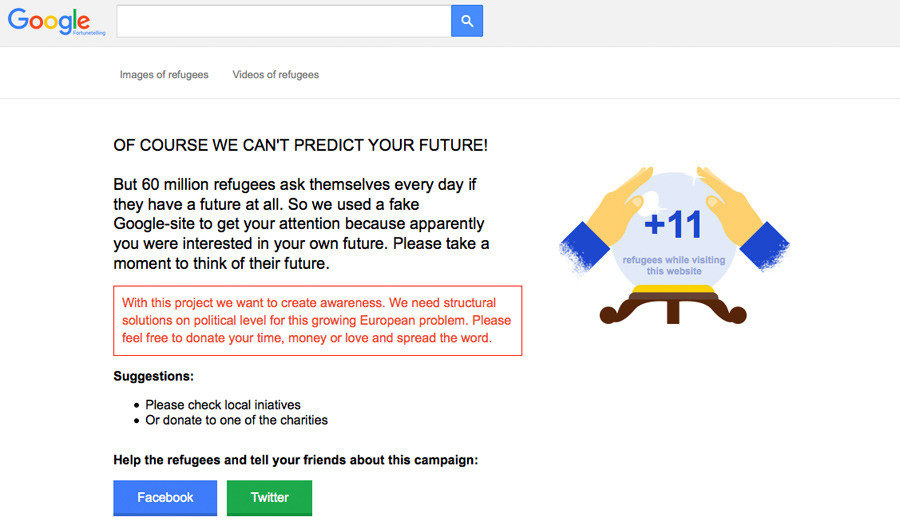Click the small Fortunetelling label under the logo
This screenshot has height=521, width=900.
pyautogui.click(x=89, y=33)
